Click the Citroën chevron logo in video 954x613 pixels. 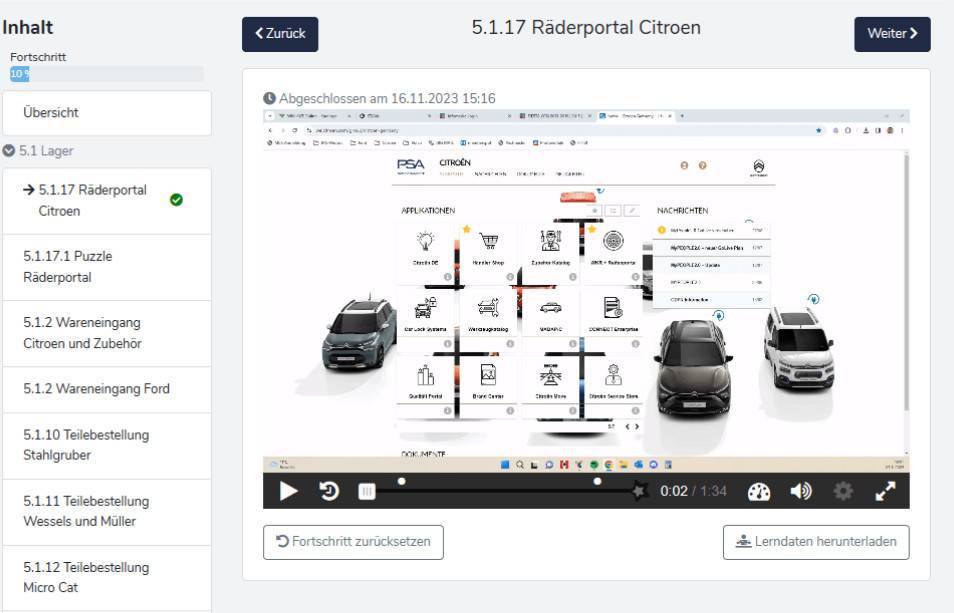(x=759, y=167)
